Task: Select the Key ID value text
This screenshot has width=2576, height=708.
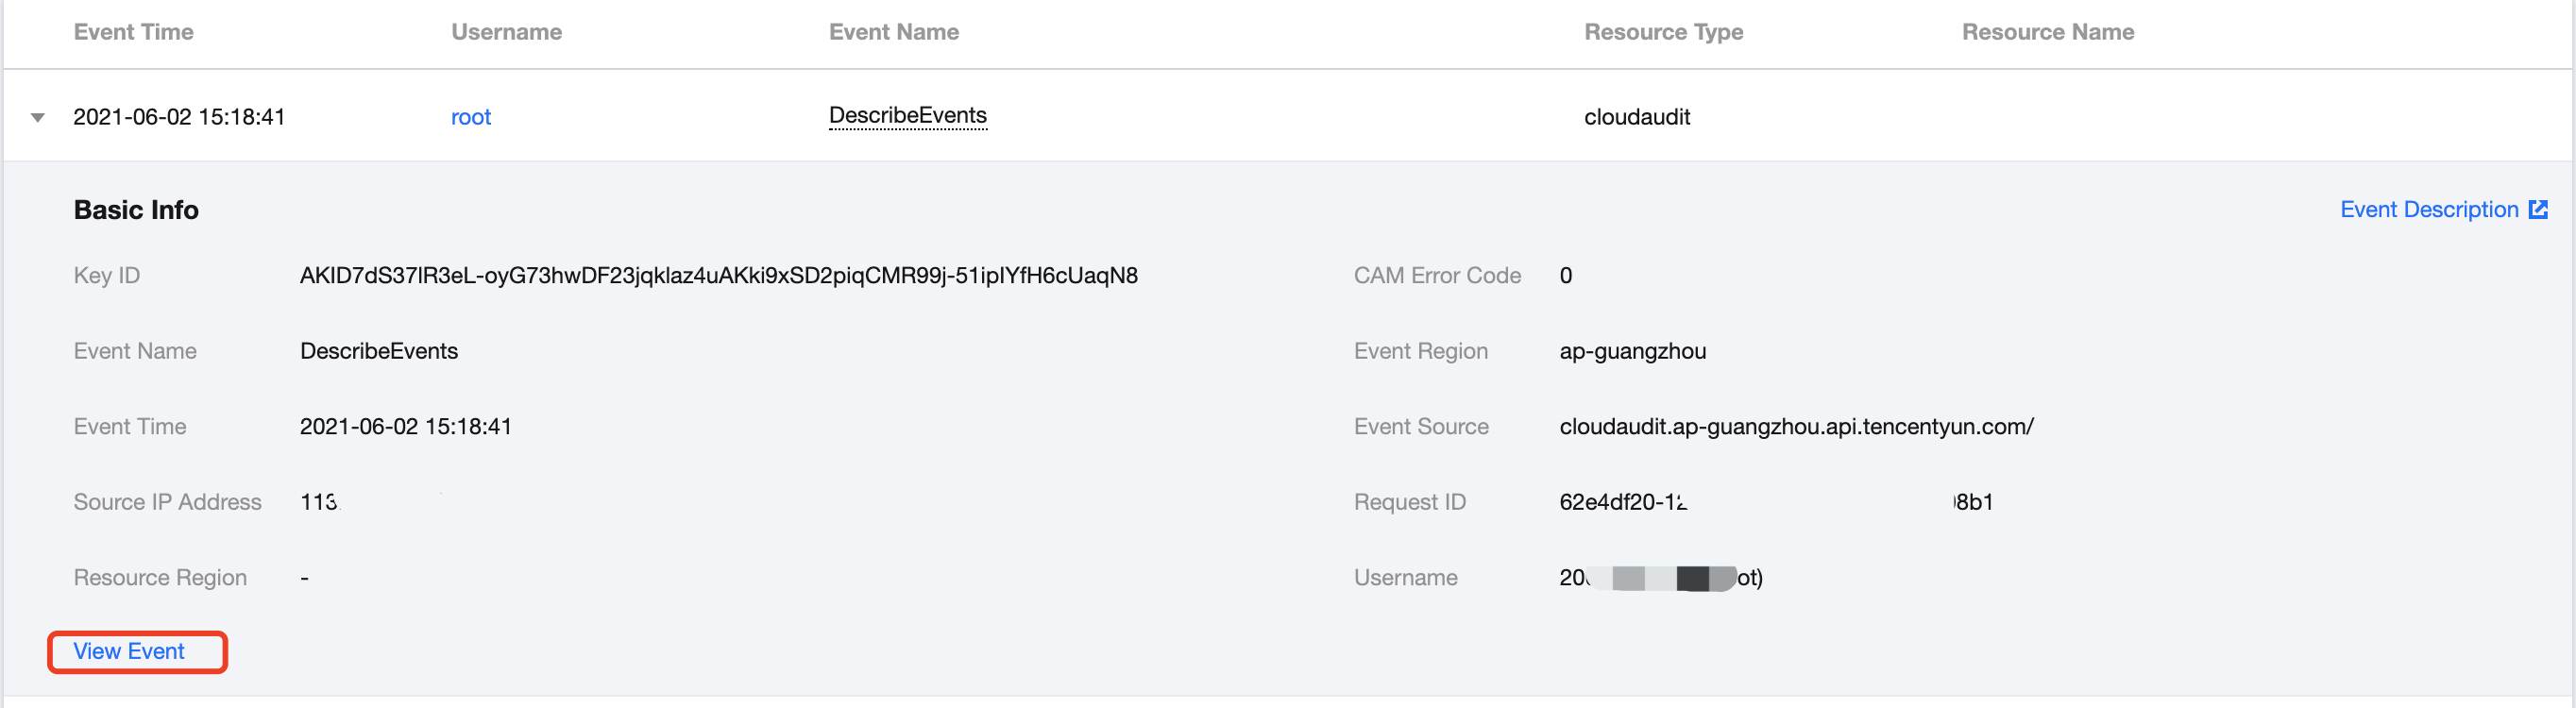Action: pyautogui.click(x=718, y=276)
